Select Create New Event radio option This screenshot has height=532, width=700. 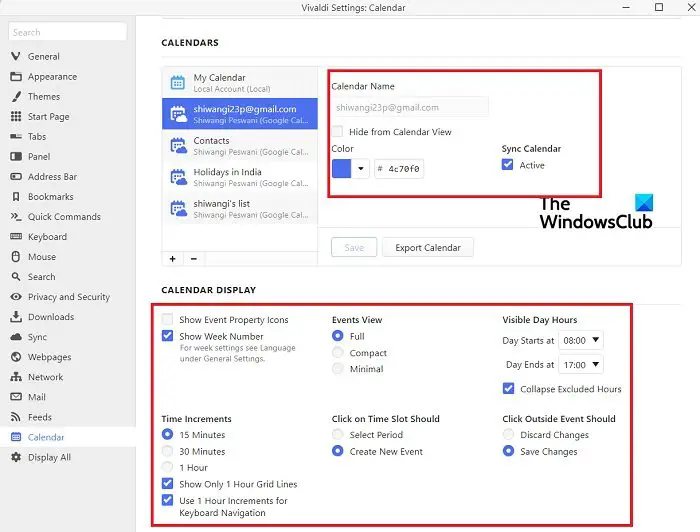click(x=338, y=451)
